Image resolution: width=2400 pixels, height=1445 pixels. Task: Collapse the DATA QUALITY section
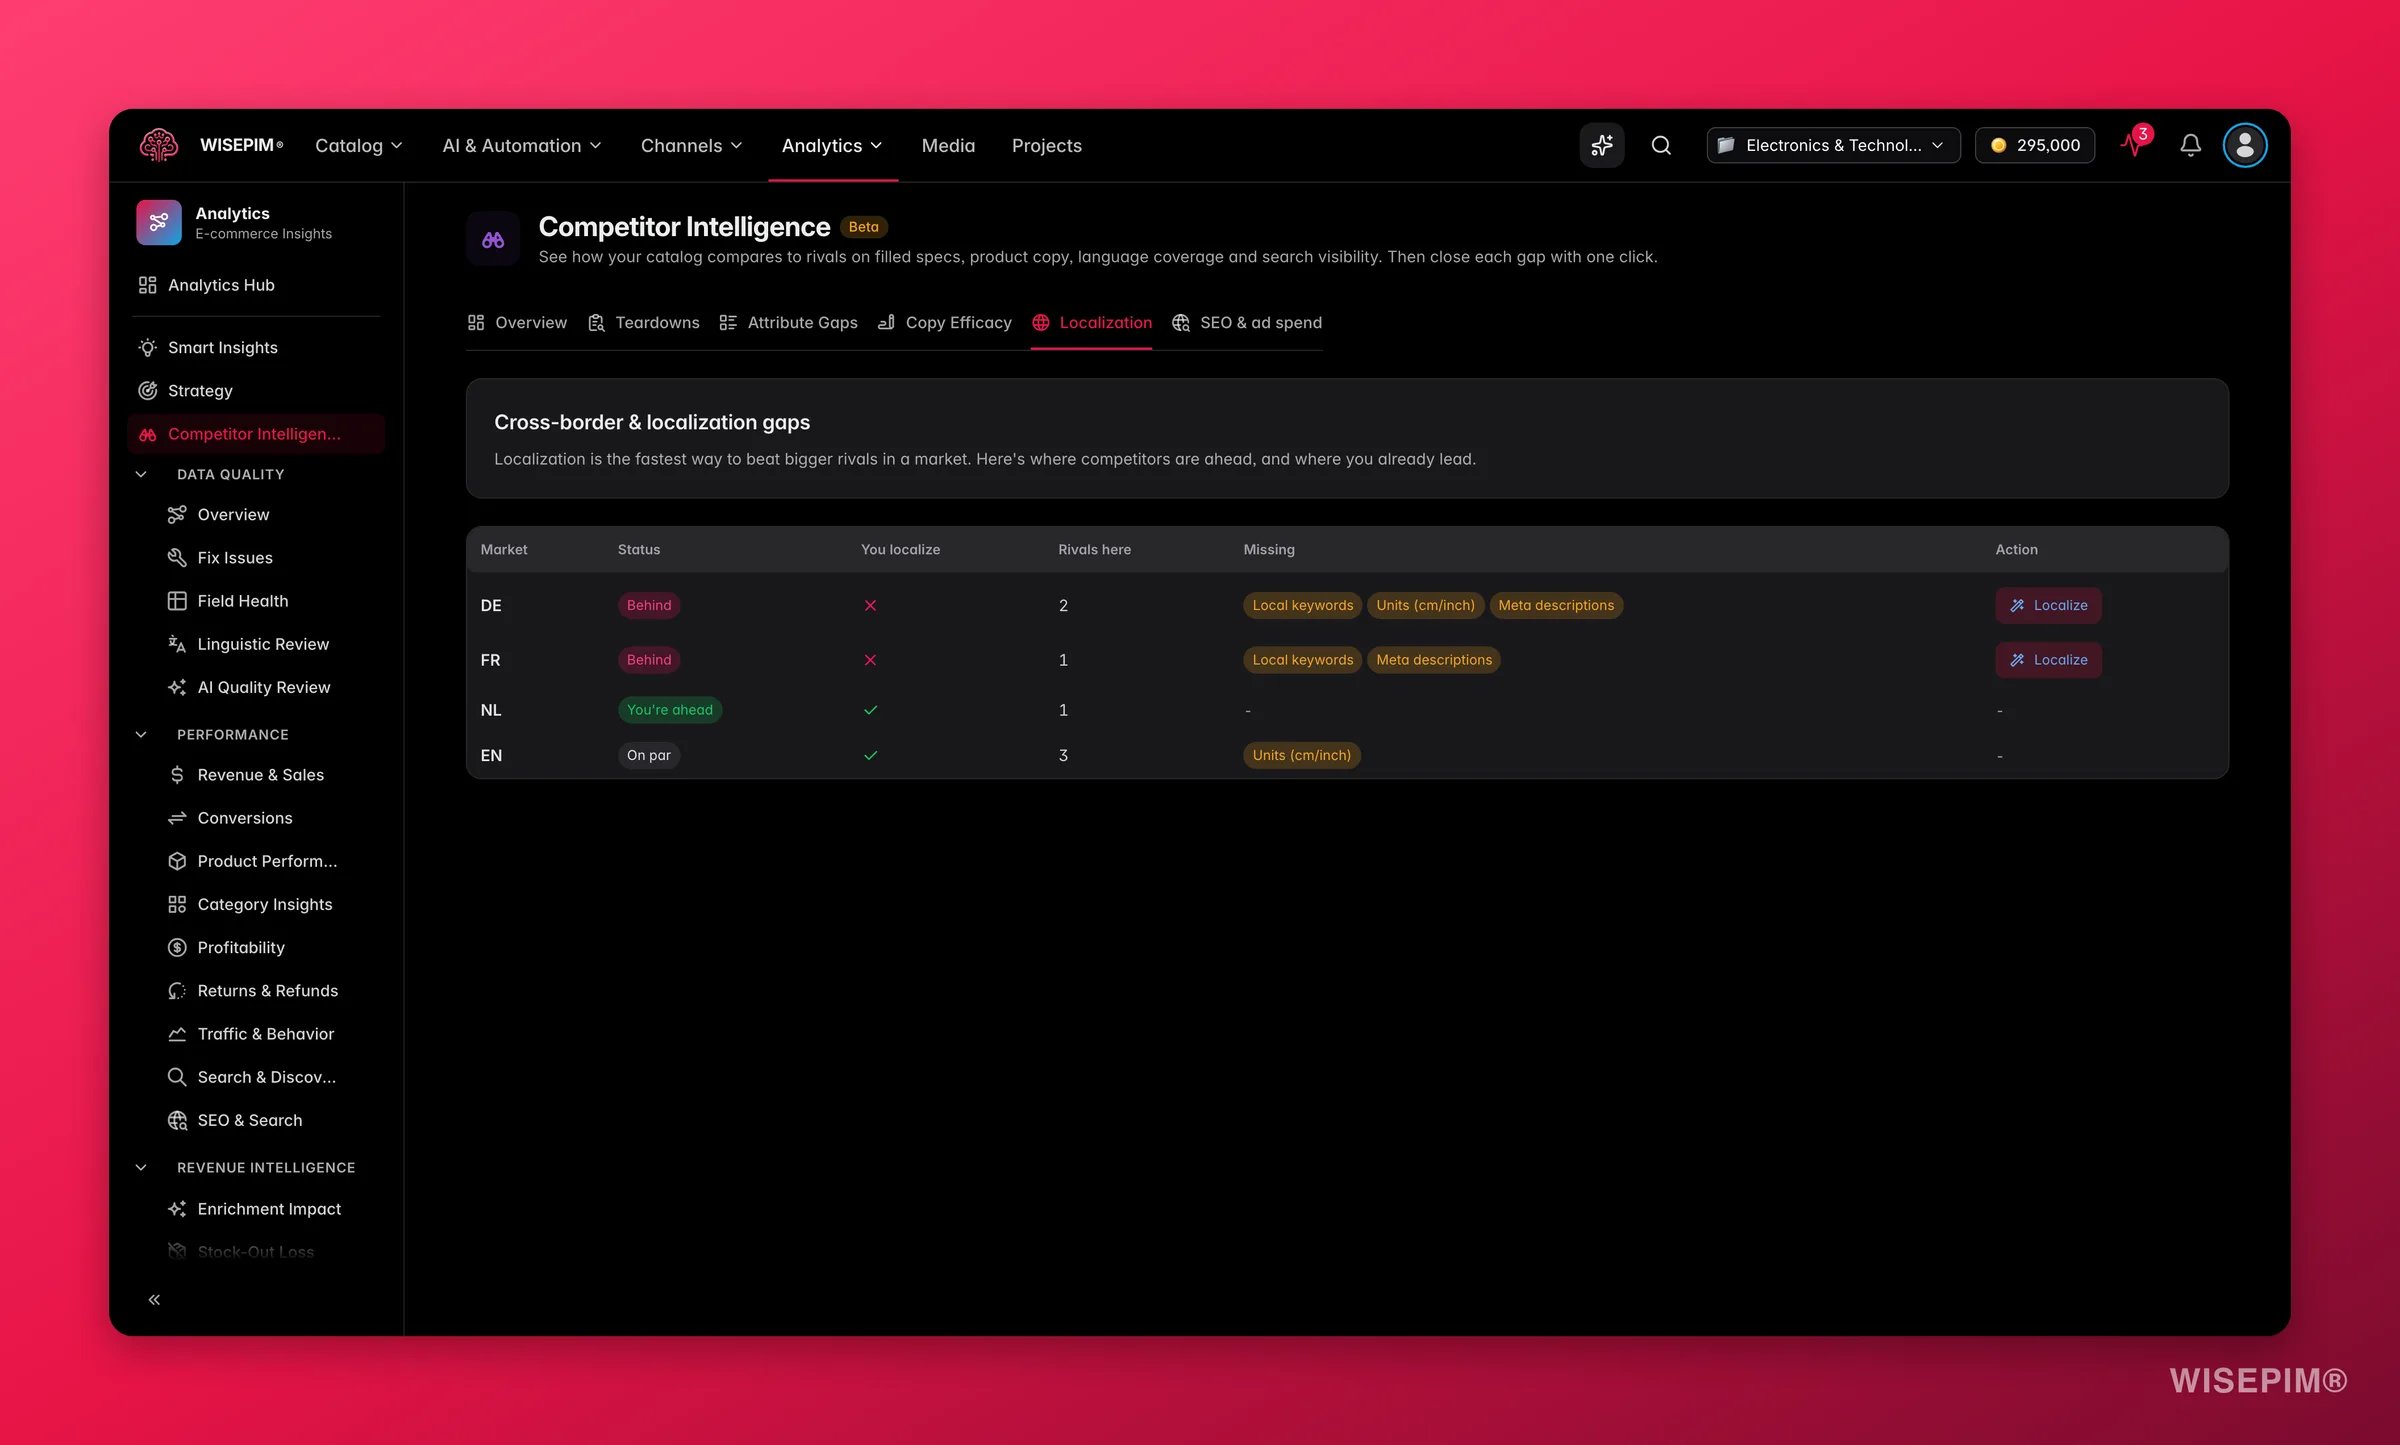point(141,474)
